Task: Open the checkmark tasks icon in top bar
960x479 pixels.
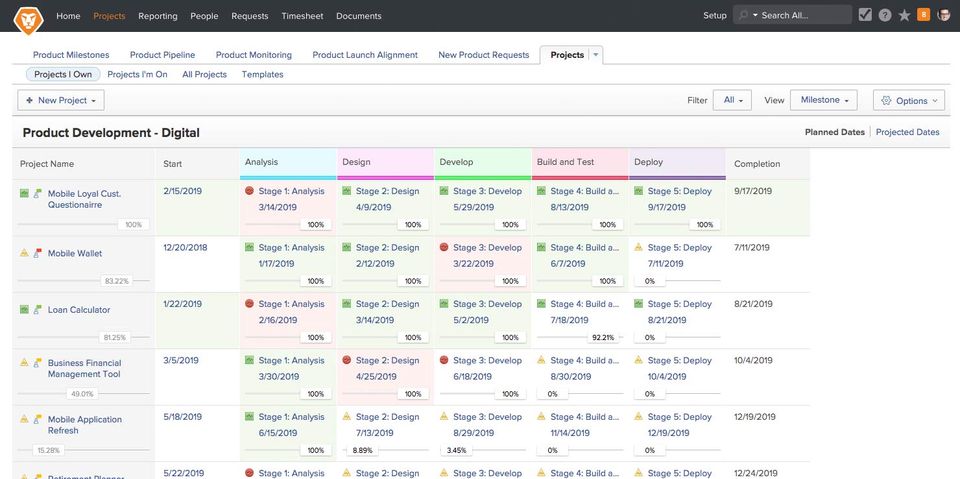Action: pyautogui.click(x=865, y=15)
